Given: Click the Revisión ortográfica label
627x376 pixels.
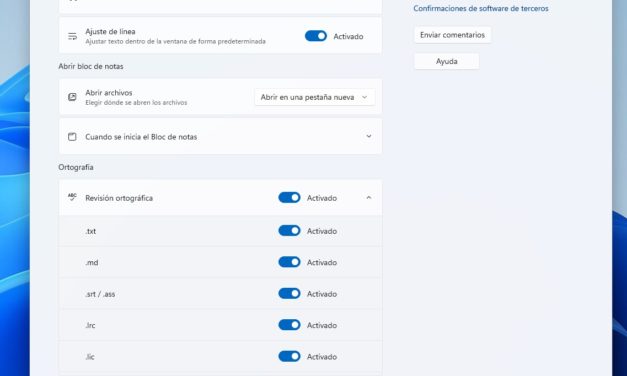Looking at the screenshot, I should tap(119, 198).
